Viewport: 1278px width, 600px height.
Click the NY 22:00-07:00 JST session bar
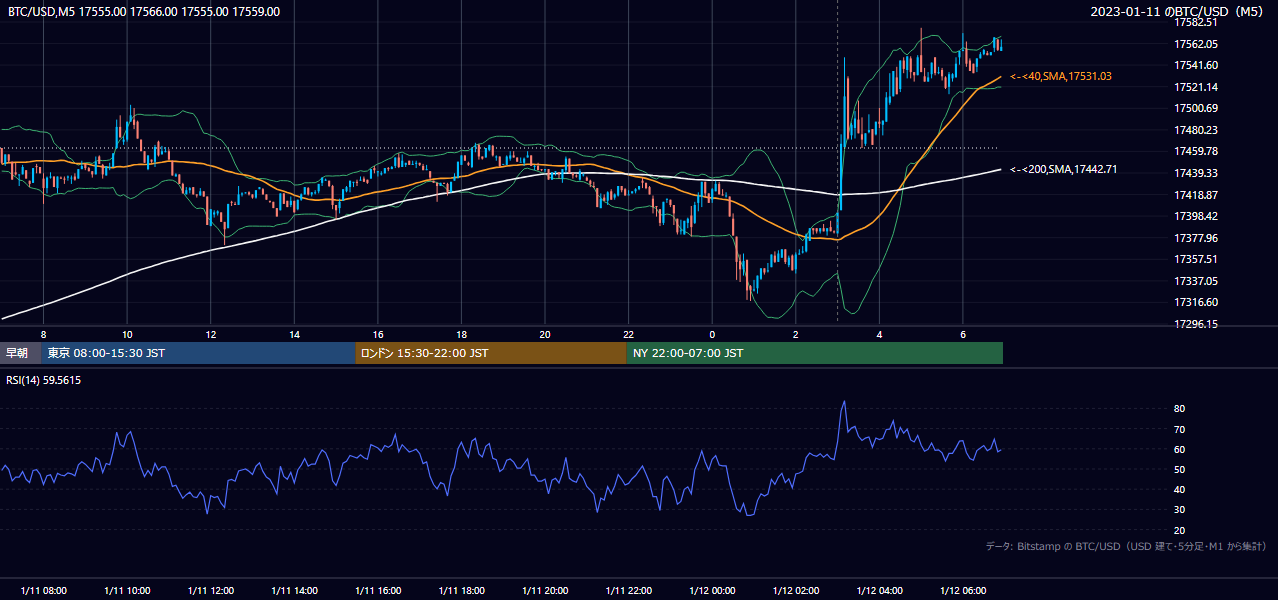coord(815,353)
